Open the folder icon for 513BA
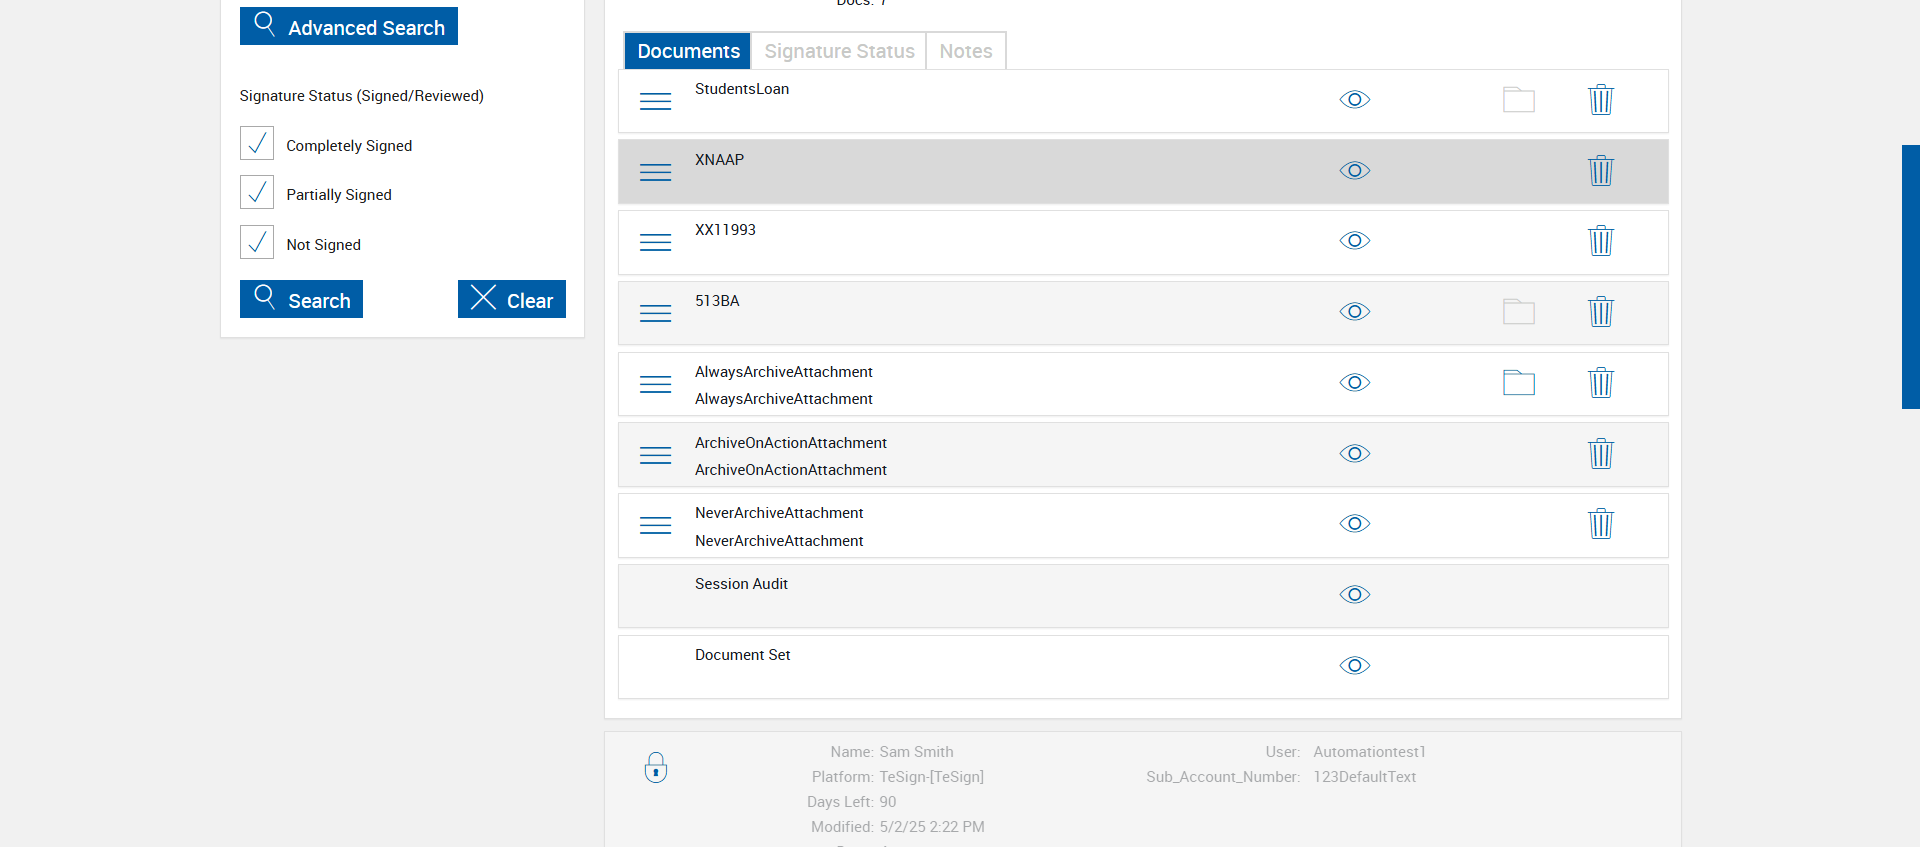The height and width of the screenshot is (847, 1920). point(1519,312)
